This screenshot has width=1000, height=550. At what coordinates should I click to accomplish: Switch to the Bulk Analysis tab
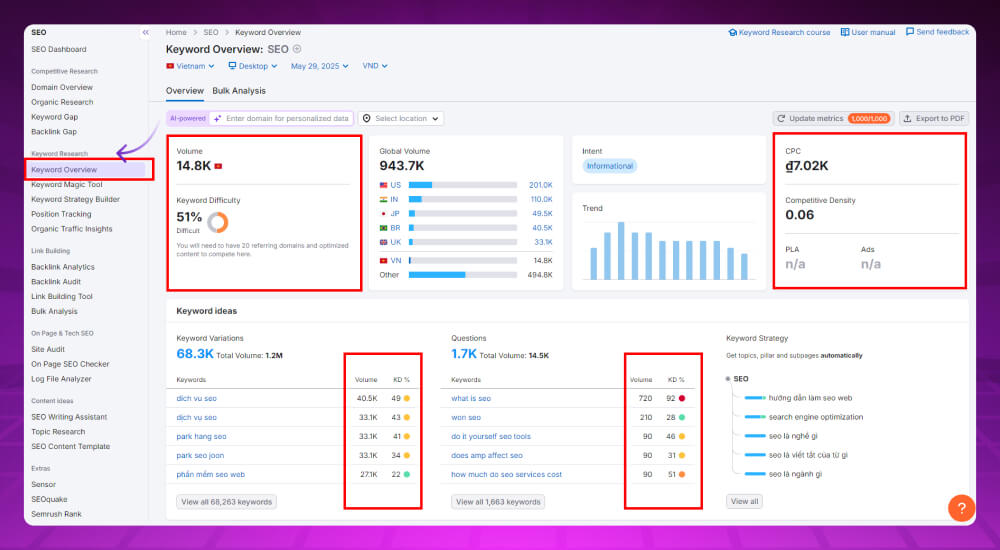[239, 91]
